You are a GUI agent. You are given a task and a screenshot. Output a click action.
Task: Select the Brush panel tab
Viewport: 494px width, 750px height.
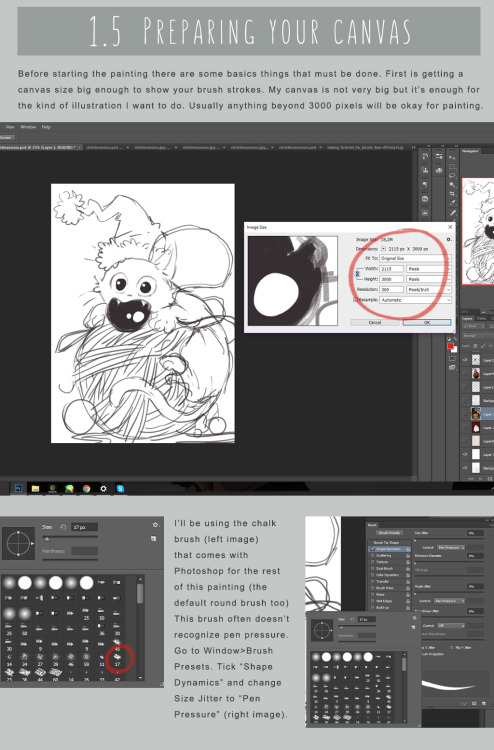coord(372,525)
